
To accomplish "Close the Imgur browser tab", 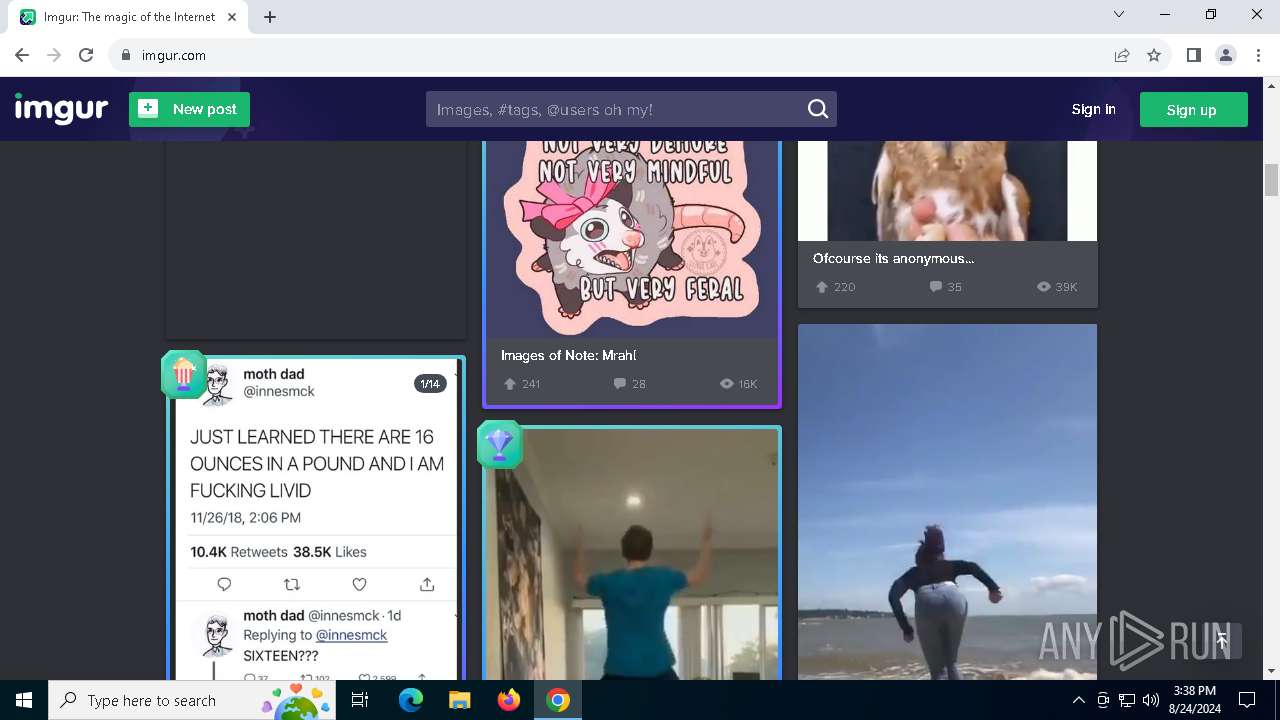I will point(232,17).
